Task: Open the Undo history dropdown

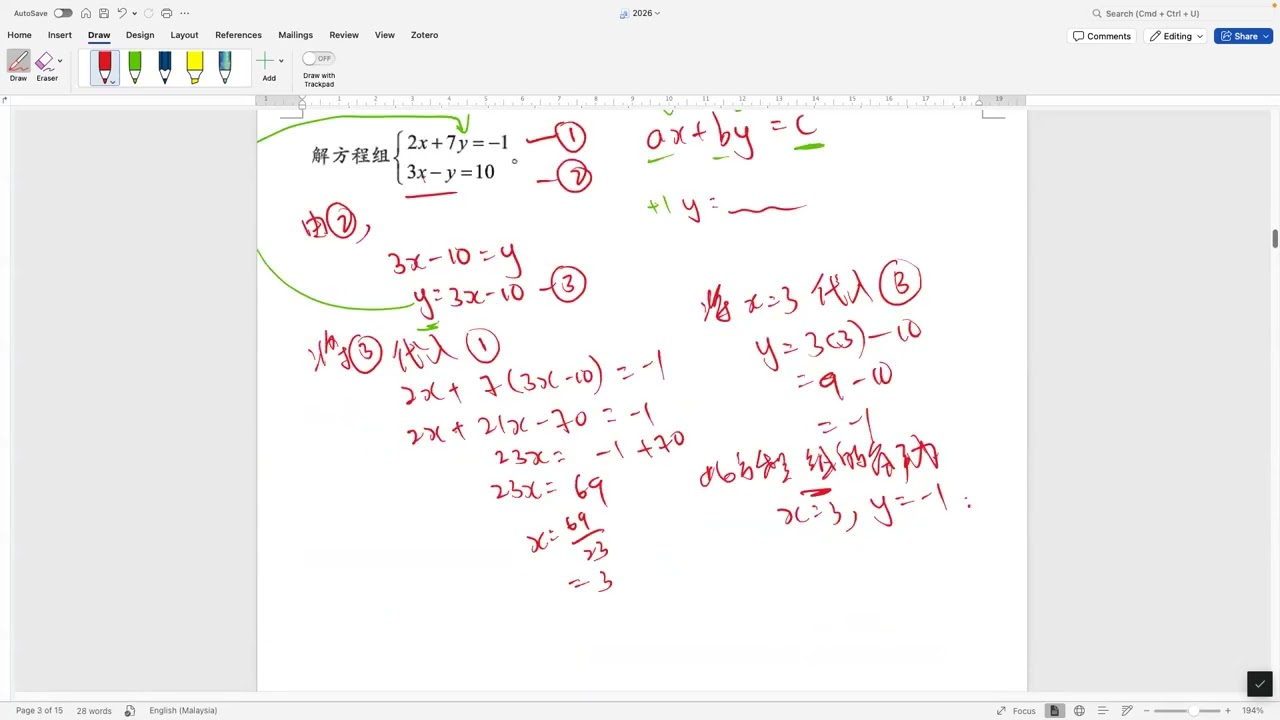Action: [134, 13]
